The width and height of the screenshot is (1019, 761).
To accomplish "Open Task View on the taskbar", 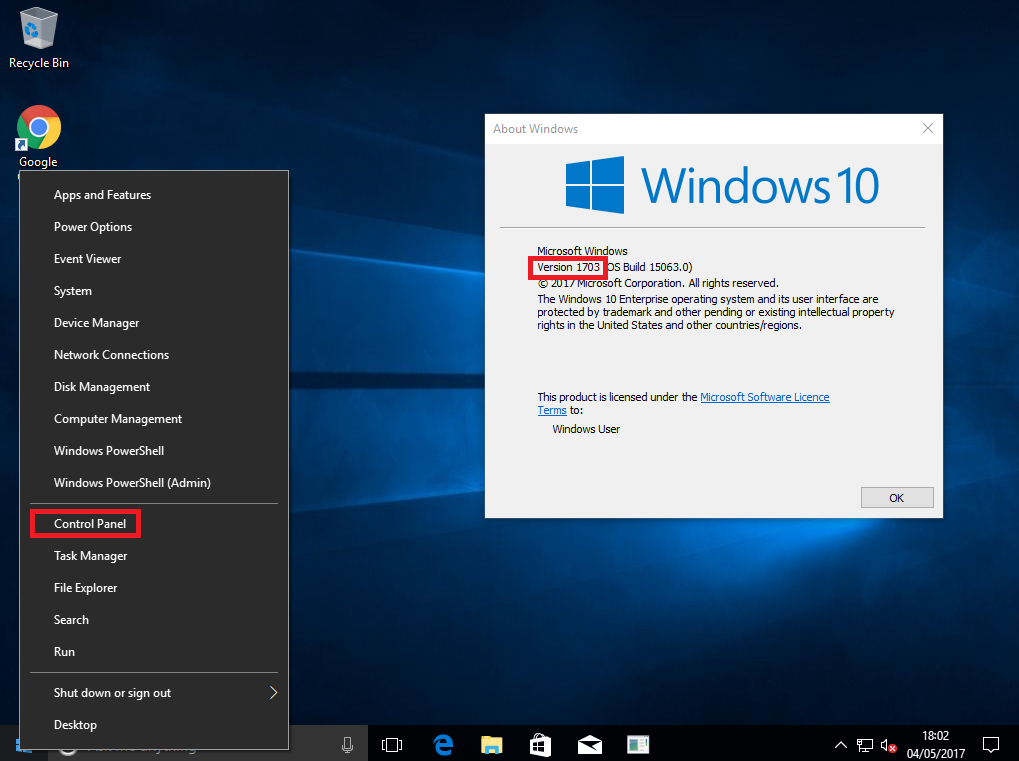I will [x=392, y=745].
